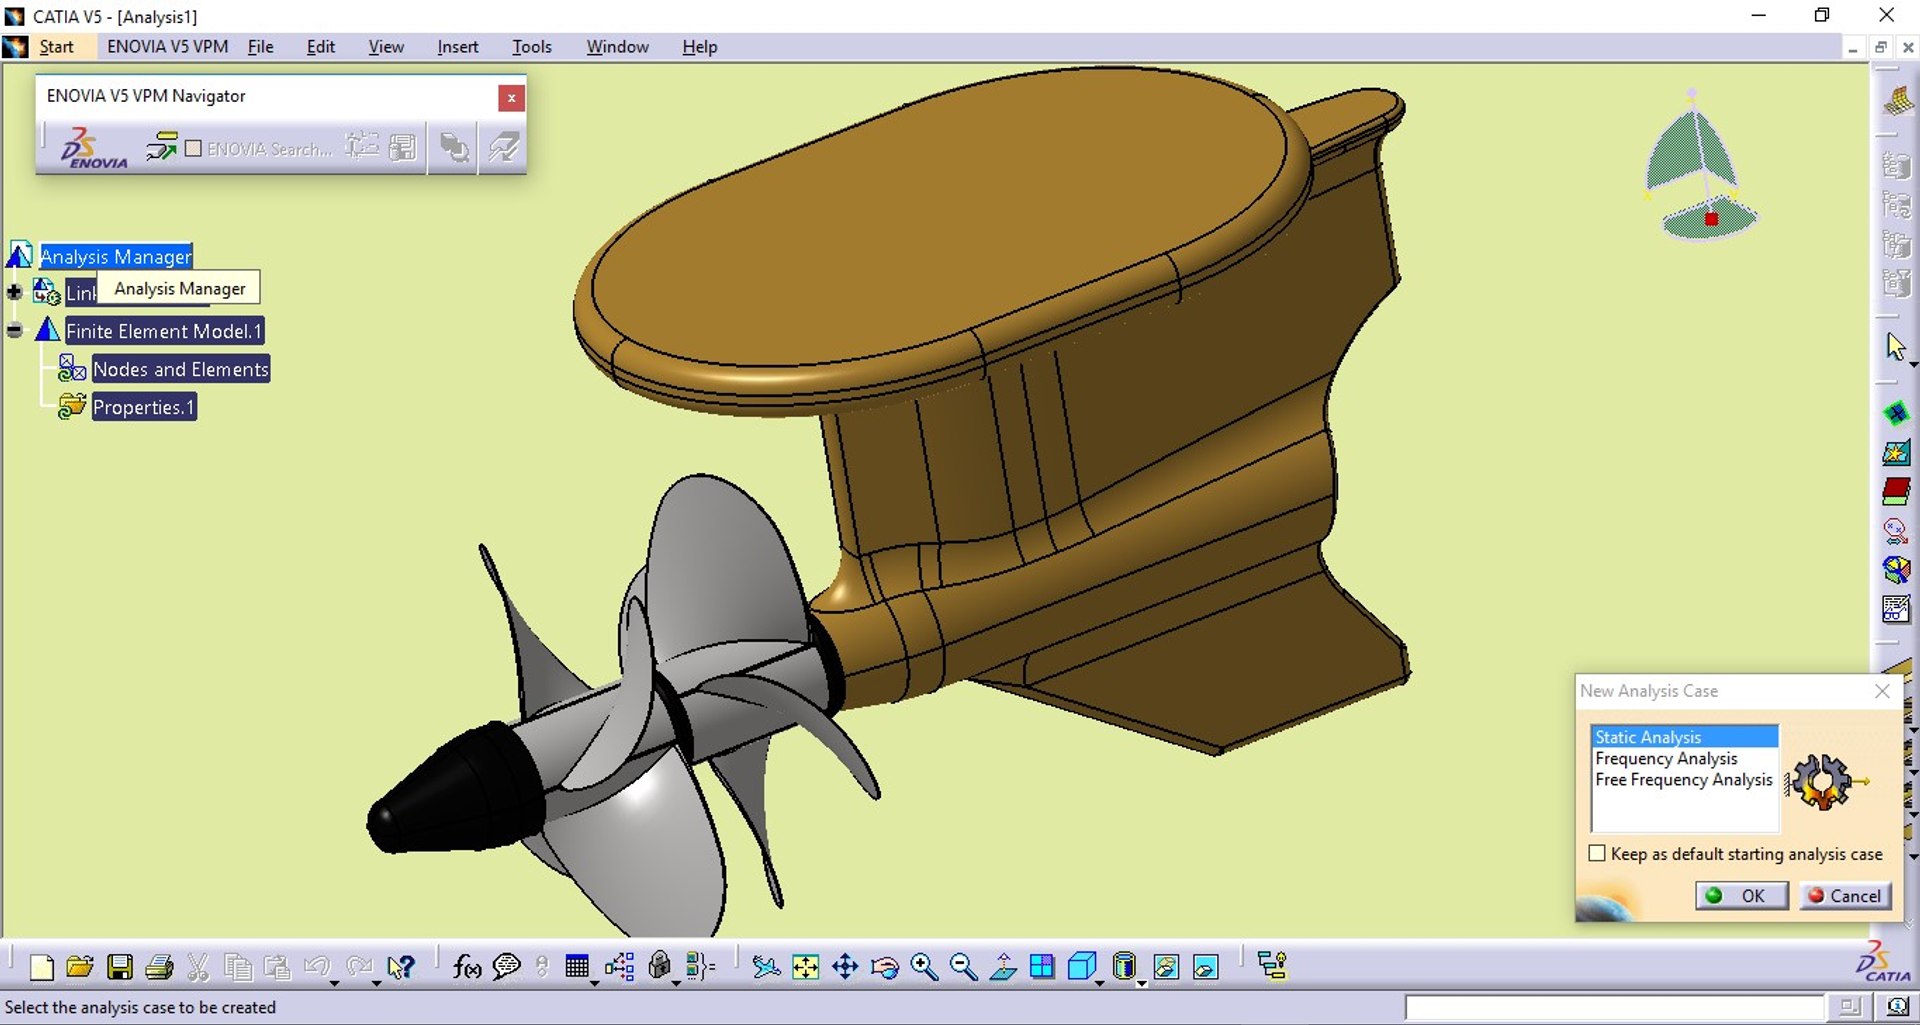
Task: Click the specification tree lightbulb icon at toolbar end
Action: [x=1272, y=966]
